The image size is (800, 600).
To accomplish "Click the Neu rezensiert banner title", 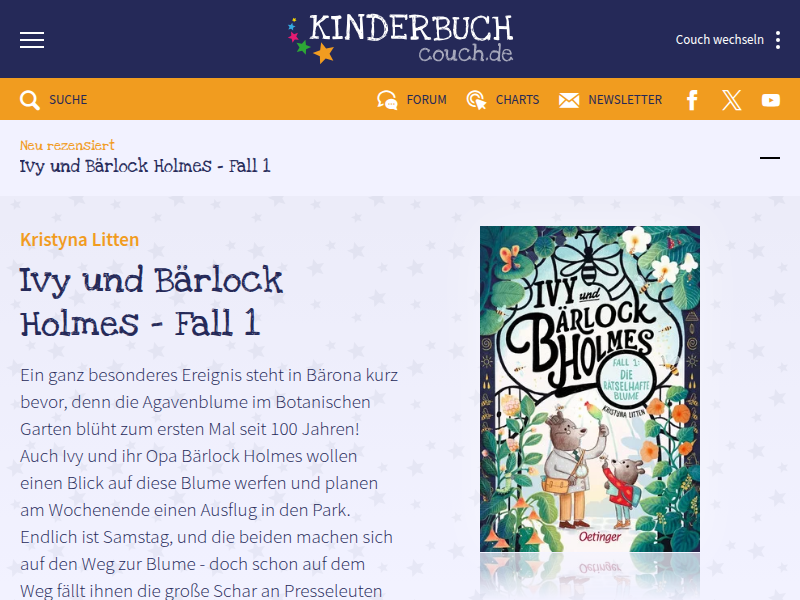I will coord(145,166).
